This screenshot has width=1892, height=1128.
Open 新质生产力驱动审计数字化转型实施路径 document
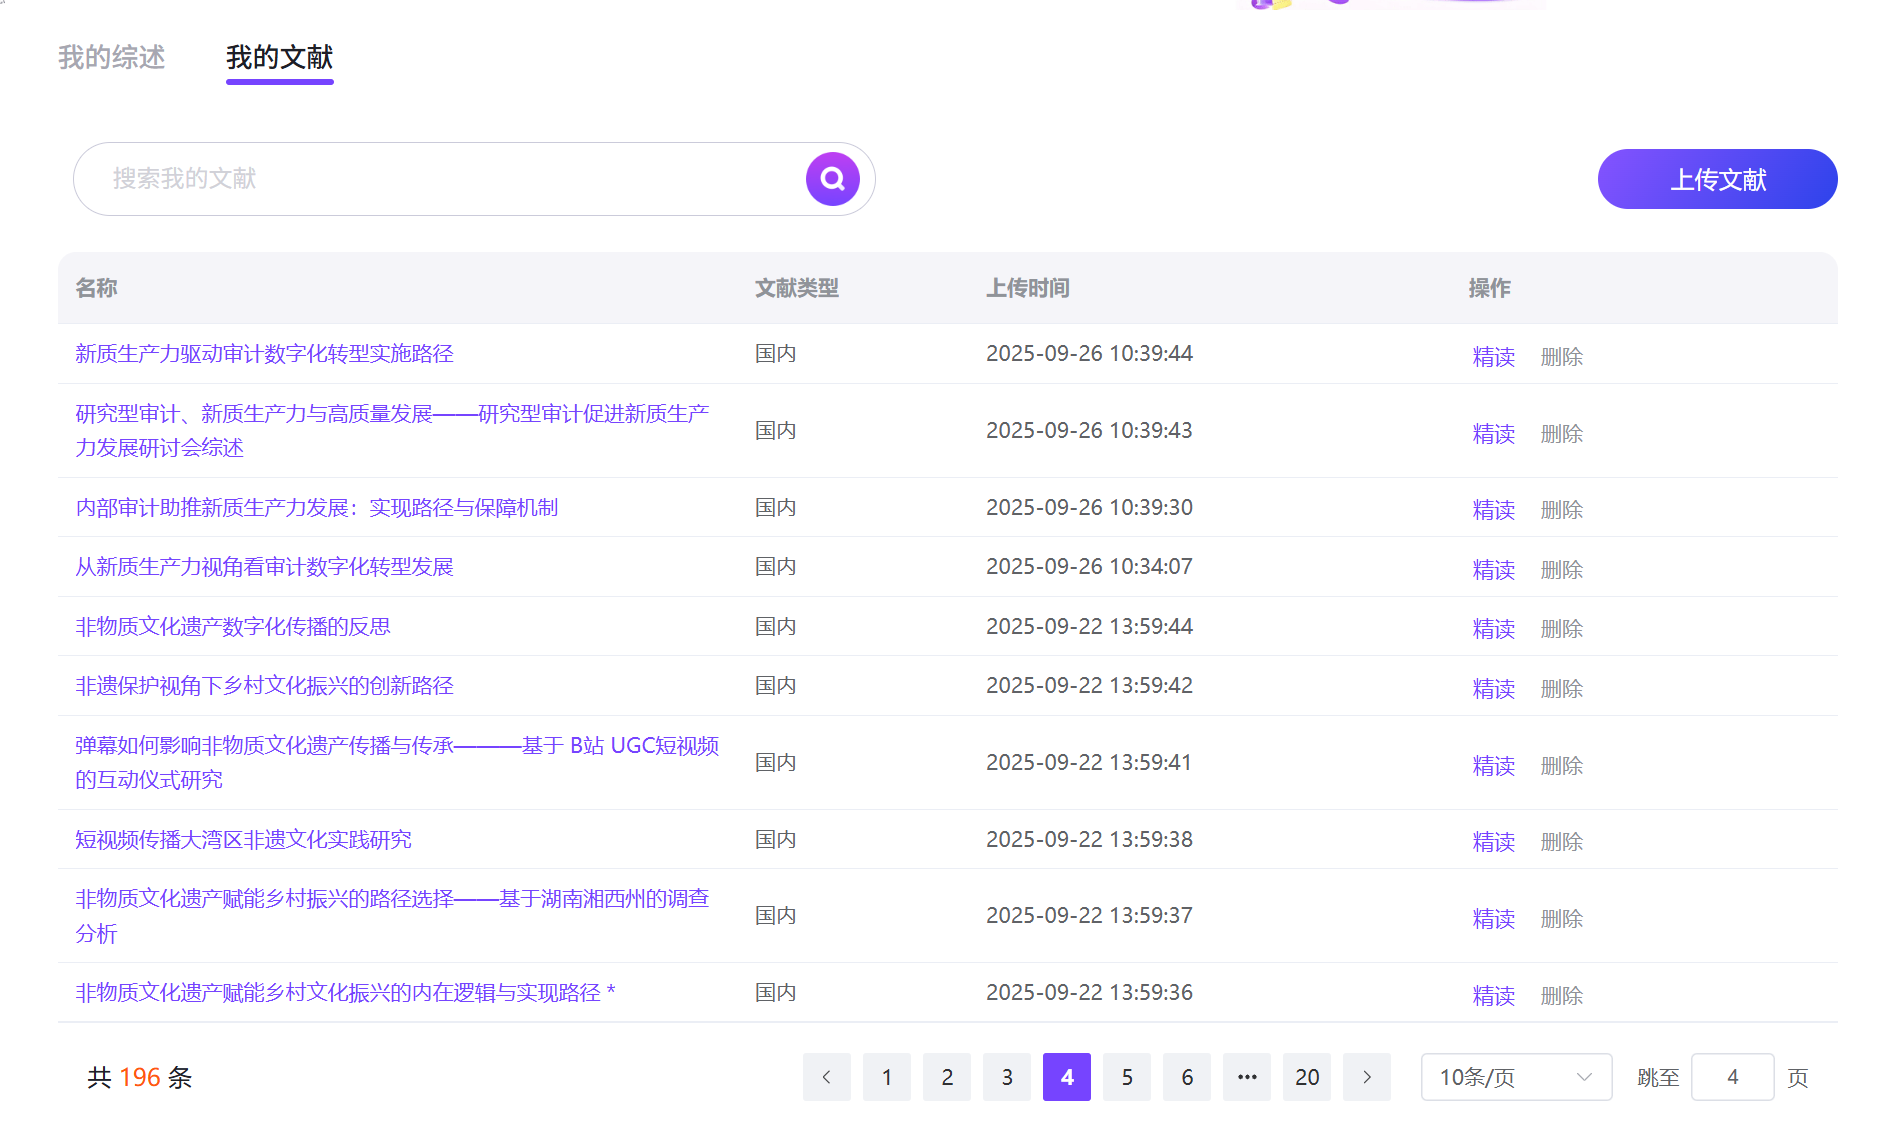pyautogui.click(x=264, y=354)
